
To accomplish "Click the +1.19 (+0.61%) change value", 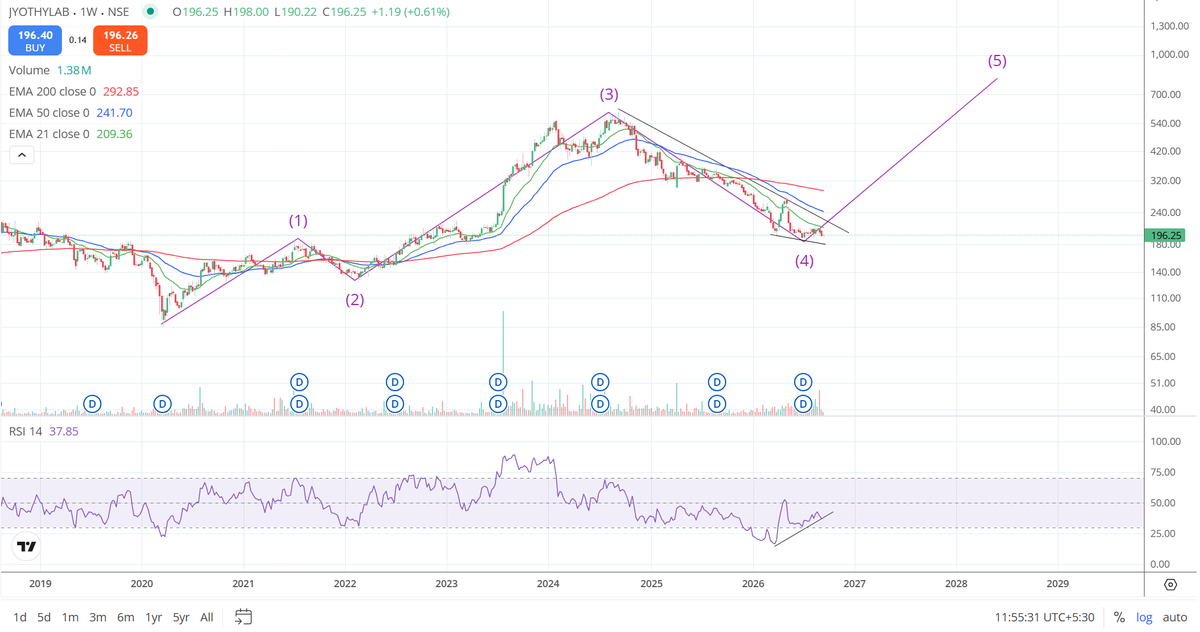I will [x=411, y=12].
